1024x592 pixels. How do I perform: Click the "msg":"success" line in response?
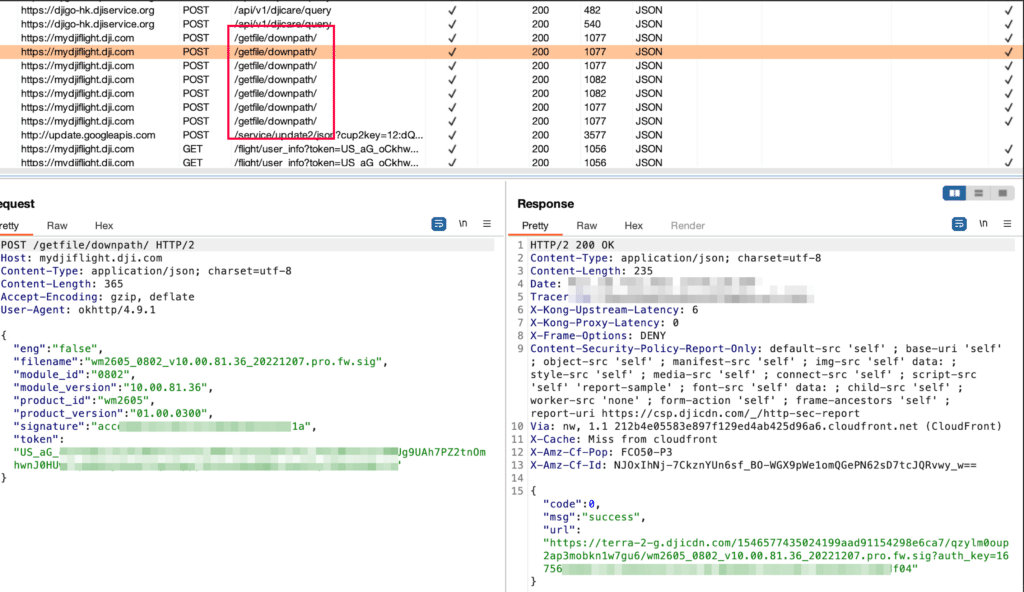coord(594,517)
